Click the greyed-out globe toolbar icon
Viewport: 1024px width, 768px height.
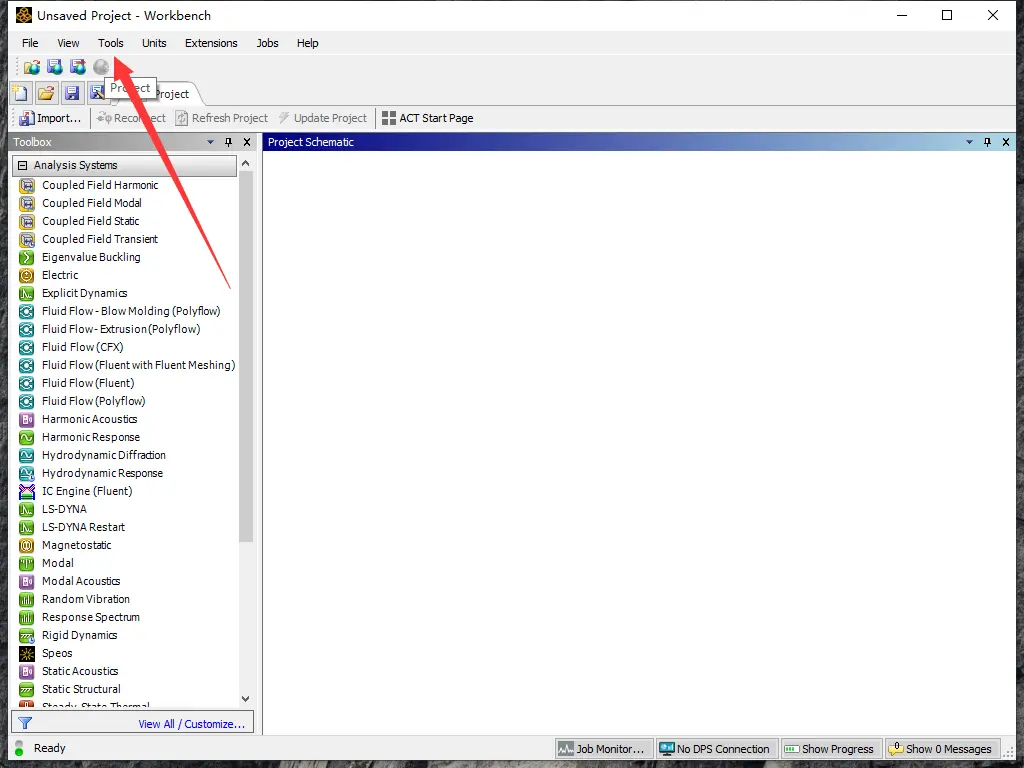(101, 67)
